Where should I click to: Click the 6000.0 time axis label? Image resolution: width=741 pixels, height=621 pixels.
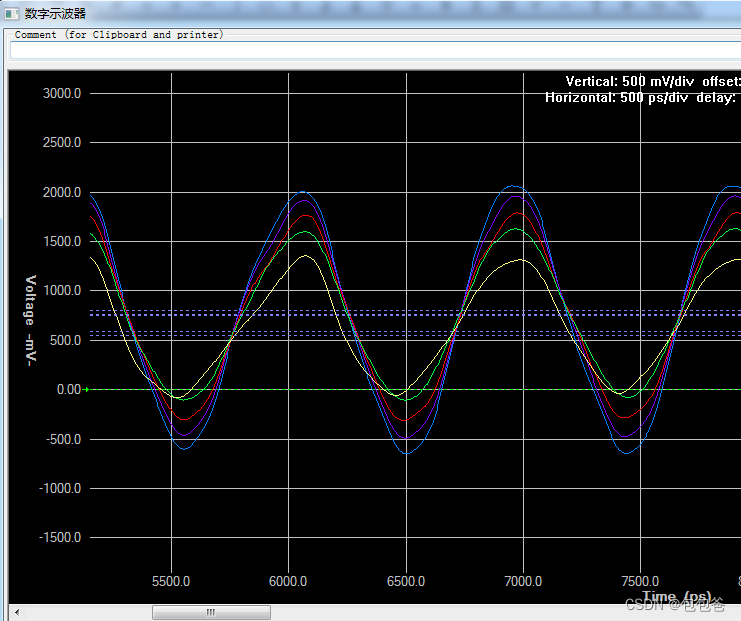tap(288, 581)
